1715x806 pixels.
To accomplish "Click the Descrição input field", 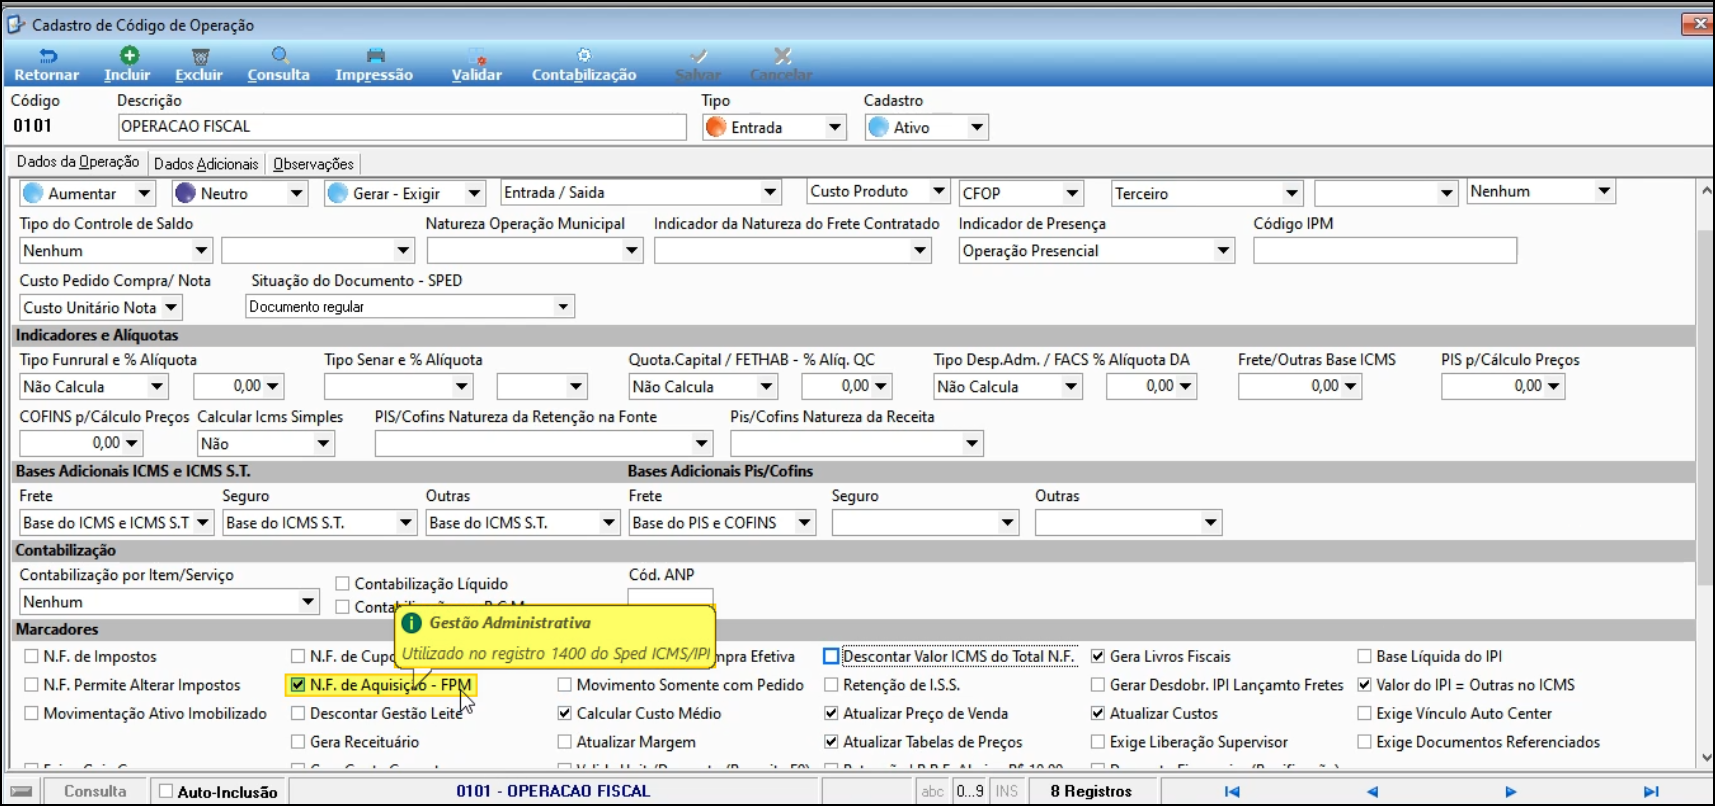I will pyautogui.click(x=402, y=127).
